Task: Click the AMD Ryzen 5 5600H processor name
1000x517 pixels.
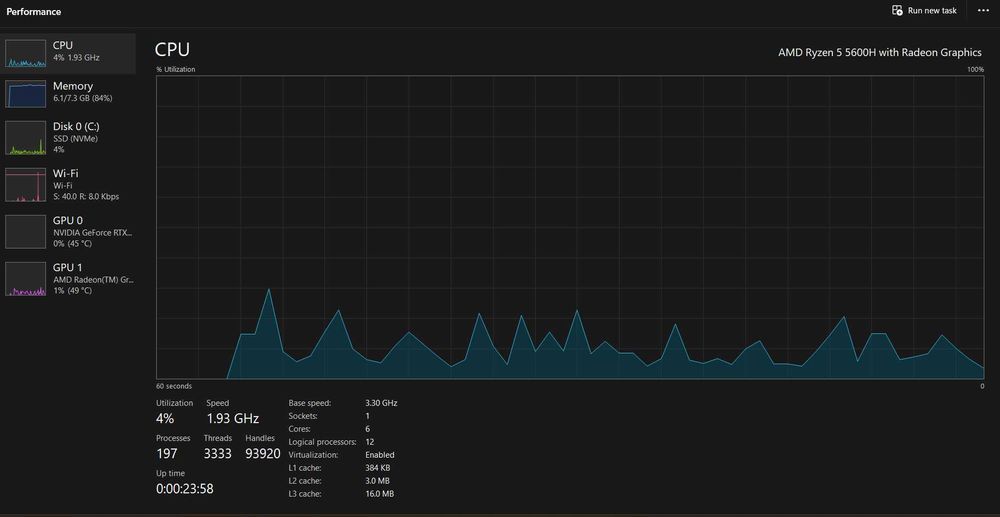Action: 880,53
